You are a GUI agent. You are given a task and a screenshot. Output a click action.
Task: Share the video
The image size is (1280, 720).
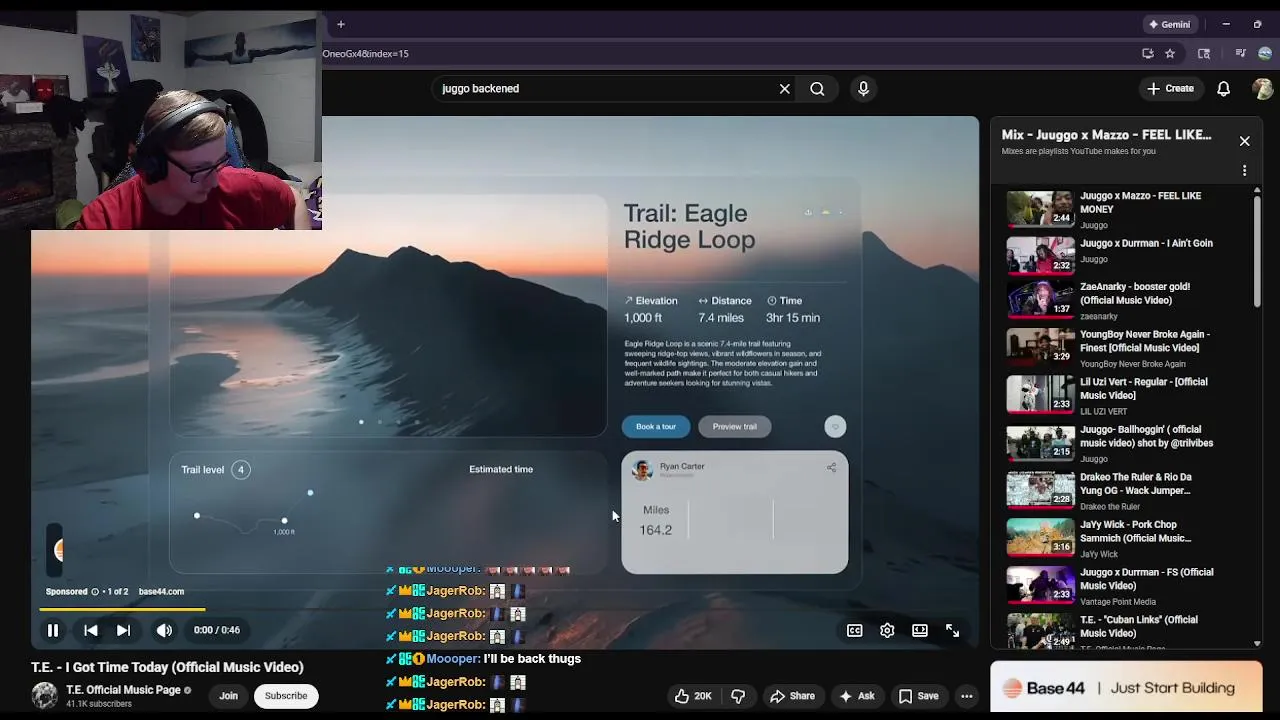pos(792,696)
